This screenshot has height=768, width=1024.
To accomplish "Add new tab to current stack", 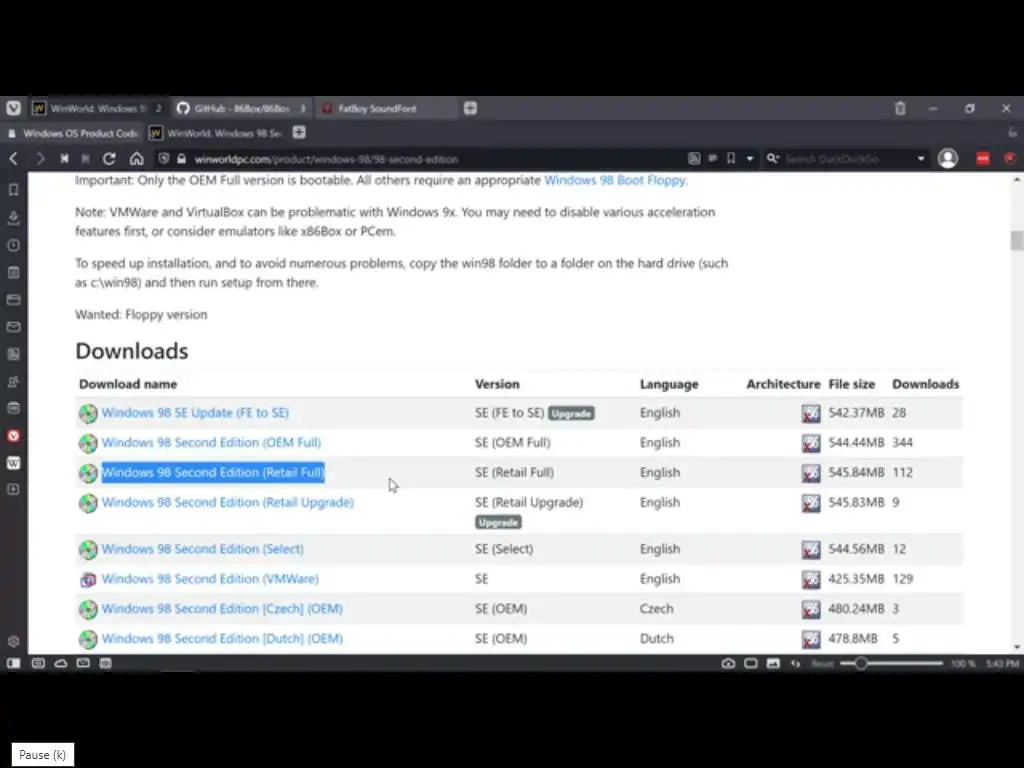I will 299,133.
